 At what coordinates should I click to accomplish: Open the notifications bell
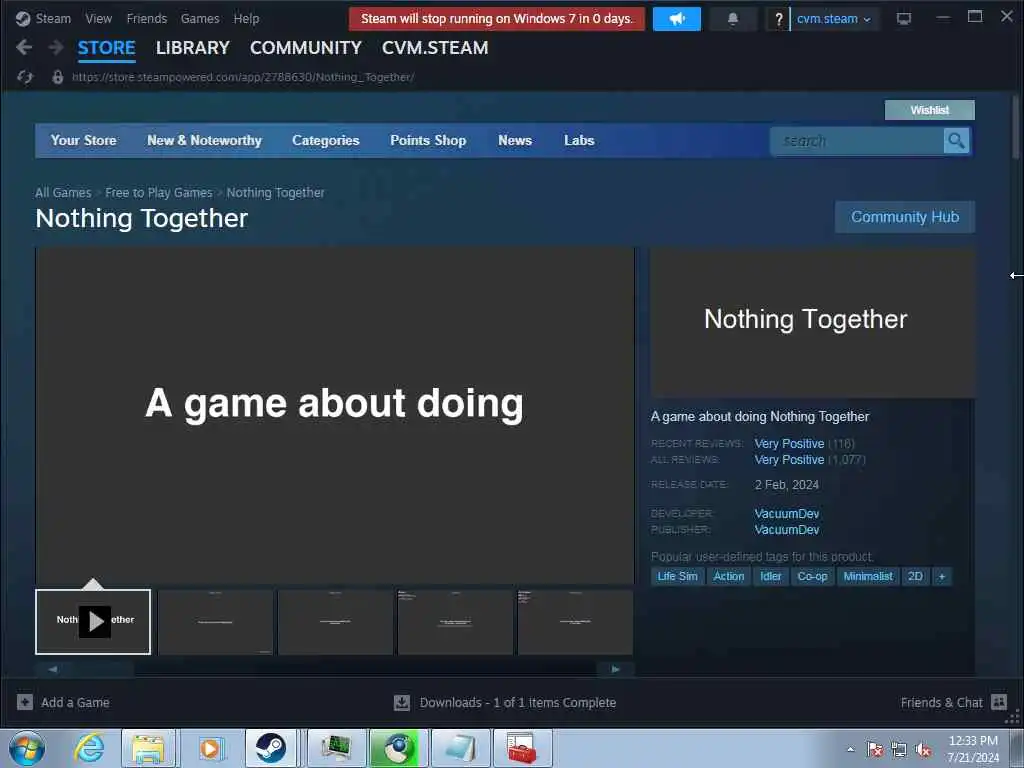coord(733,19)
